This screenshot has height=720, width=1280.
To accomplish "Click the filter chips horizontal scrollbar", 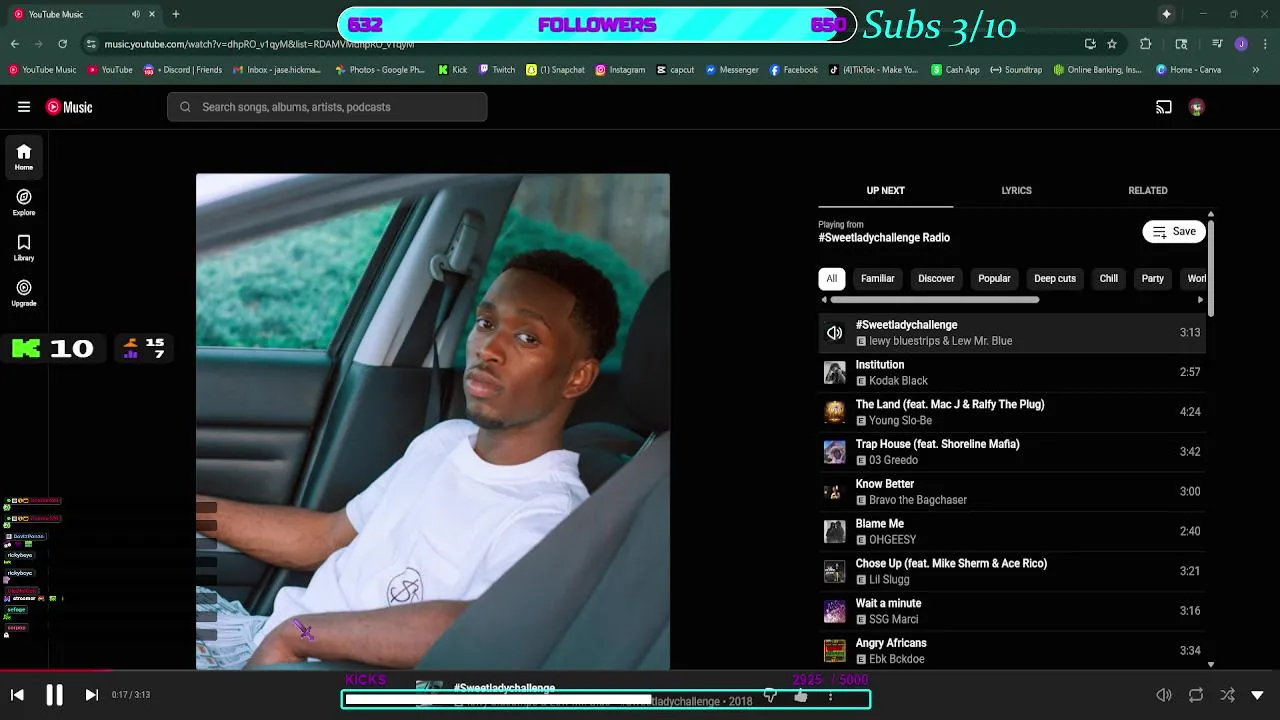I will click(934, 300).
